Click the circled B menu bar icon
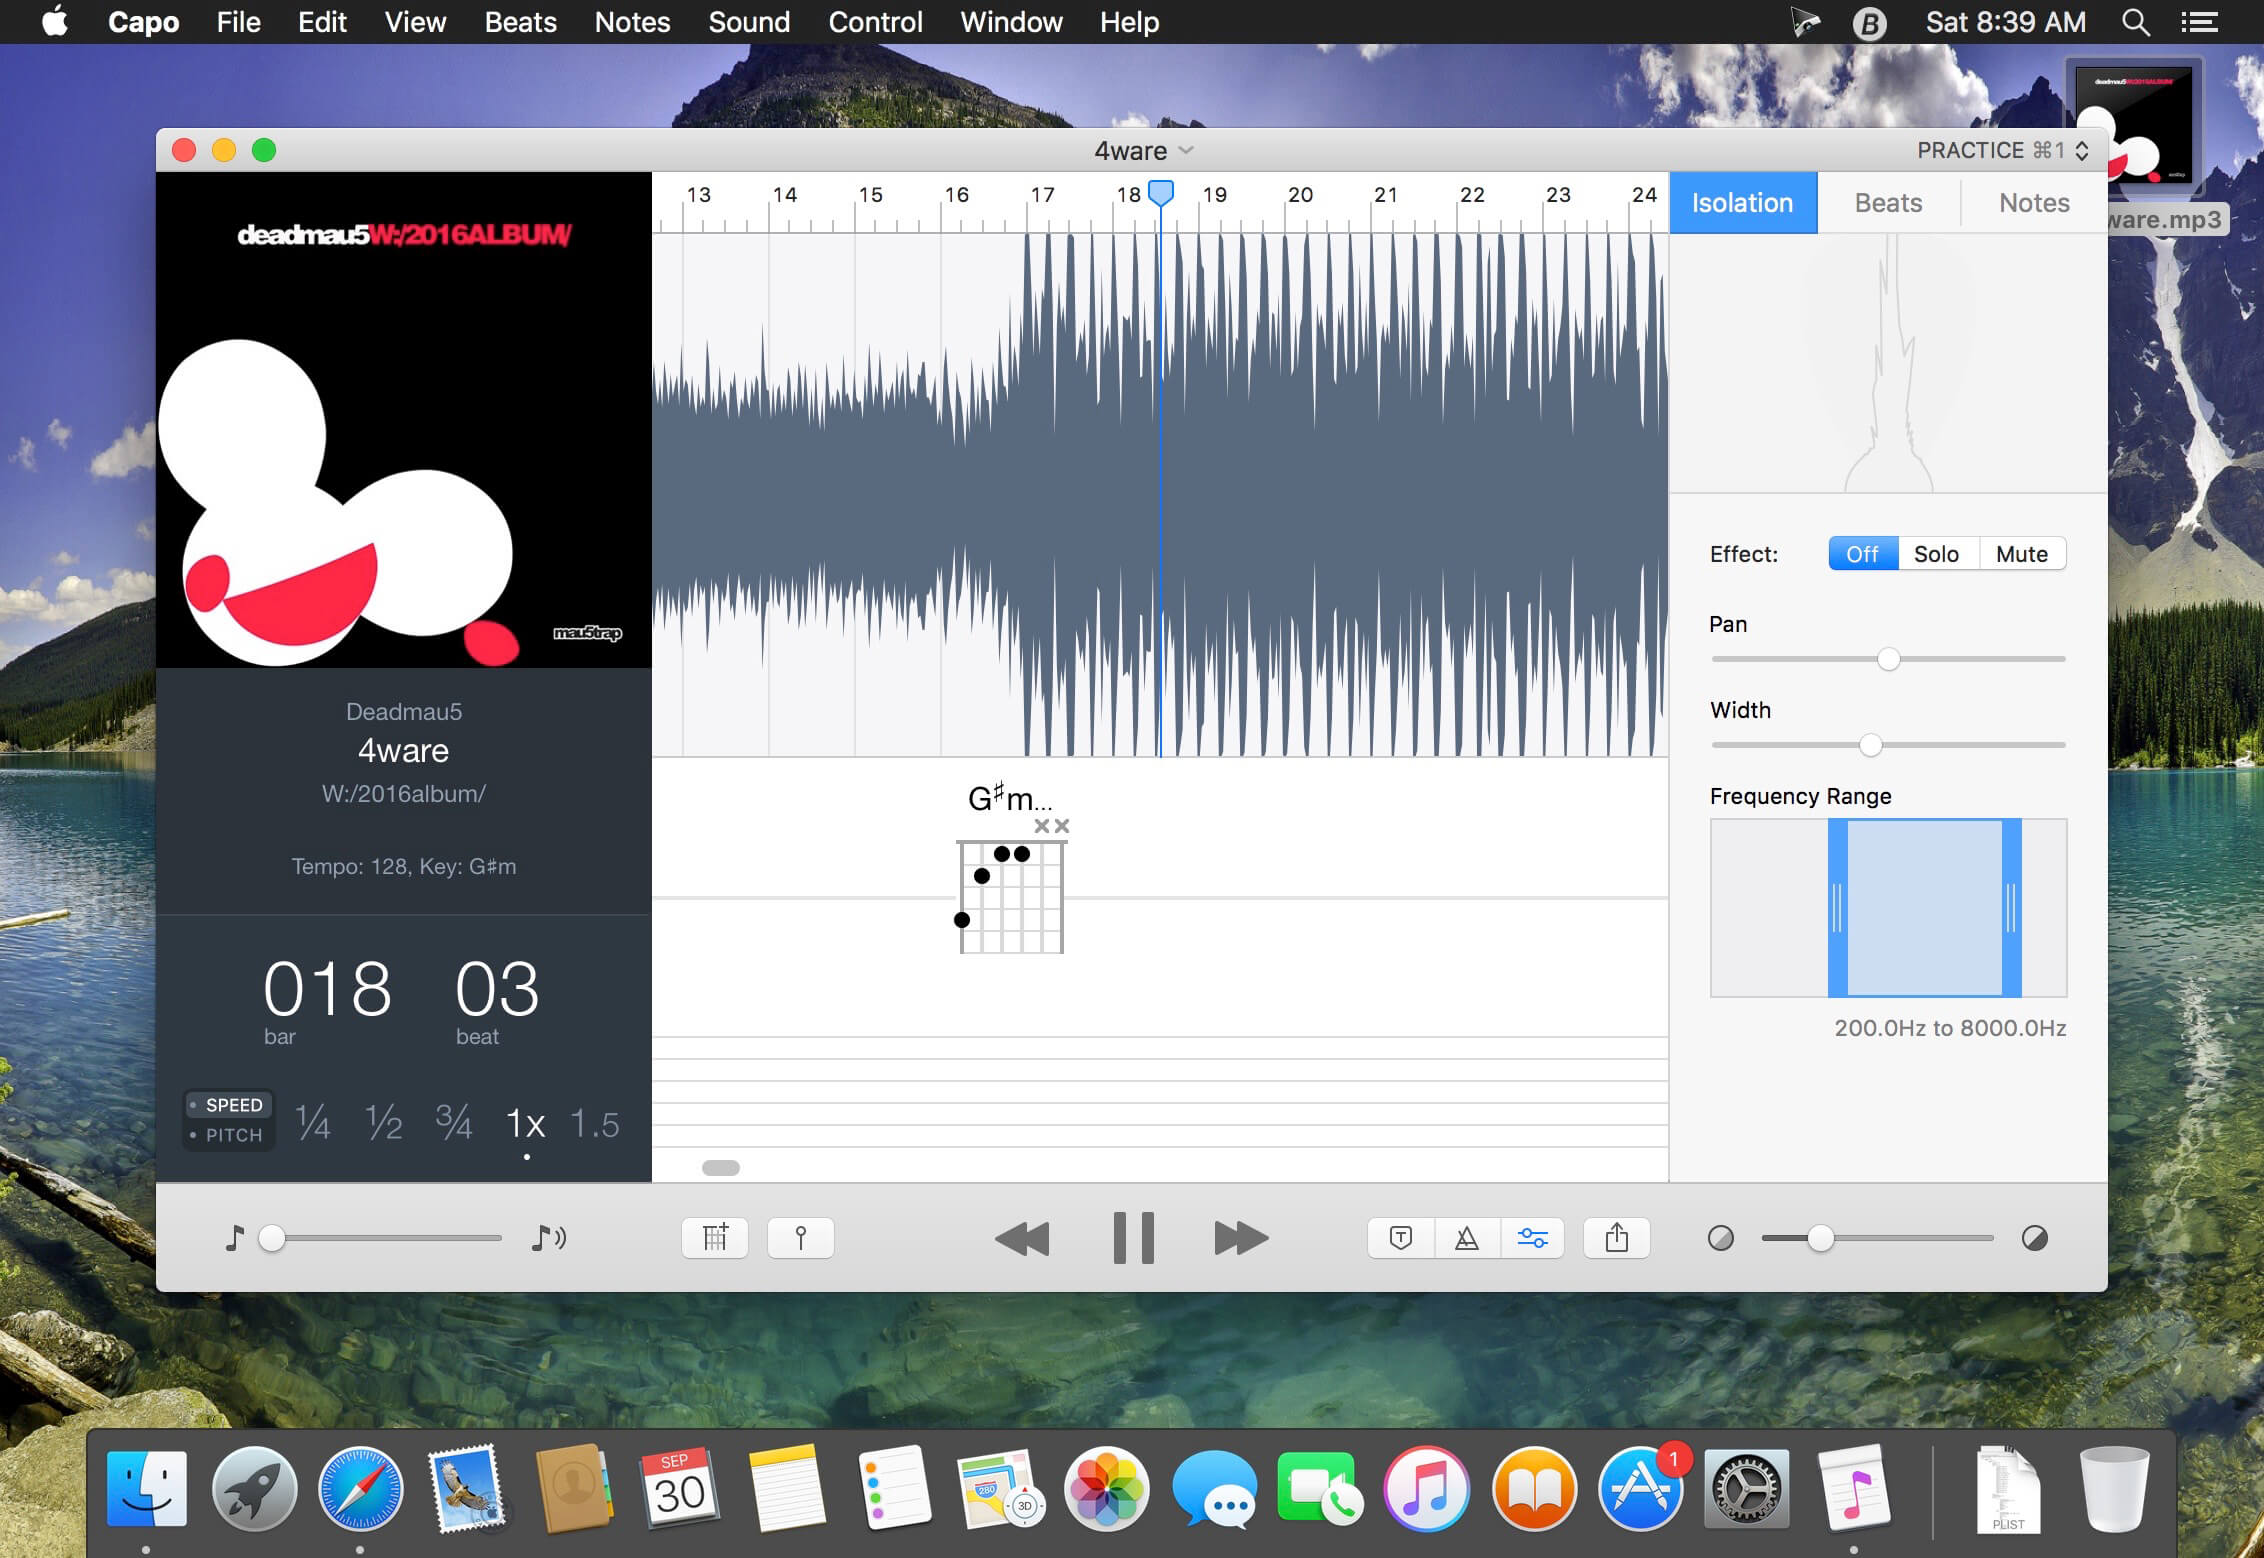This screenshot has width=2264, height=1558. pyautogui.click(x=1868, y=22)
